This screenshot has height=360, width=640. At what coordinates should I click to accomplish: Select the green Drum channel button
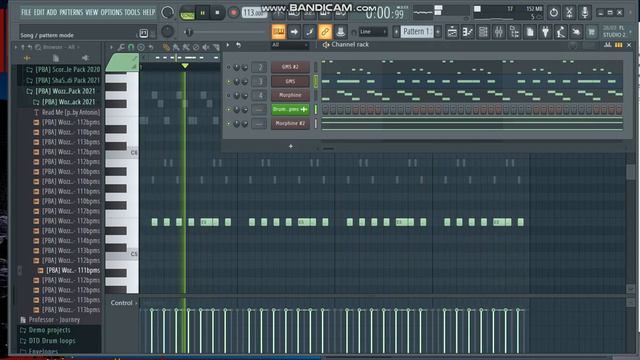(x=290, y=109)
